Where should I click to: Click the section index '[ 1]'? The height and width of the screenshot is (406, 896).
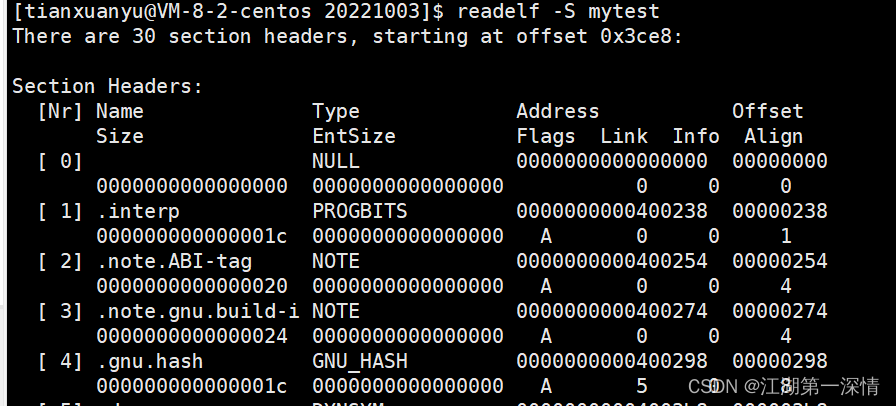pos(60,212)
